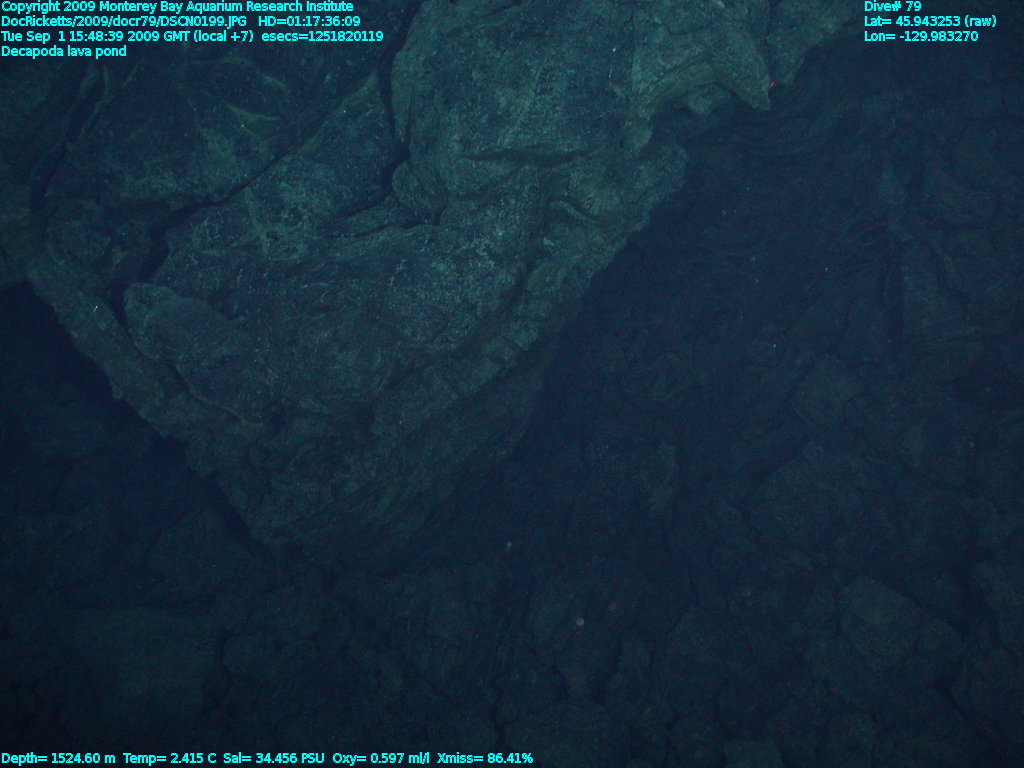Click the 'Dive# 79' label

[892, 7]
